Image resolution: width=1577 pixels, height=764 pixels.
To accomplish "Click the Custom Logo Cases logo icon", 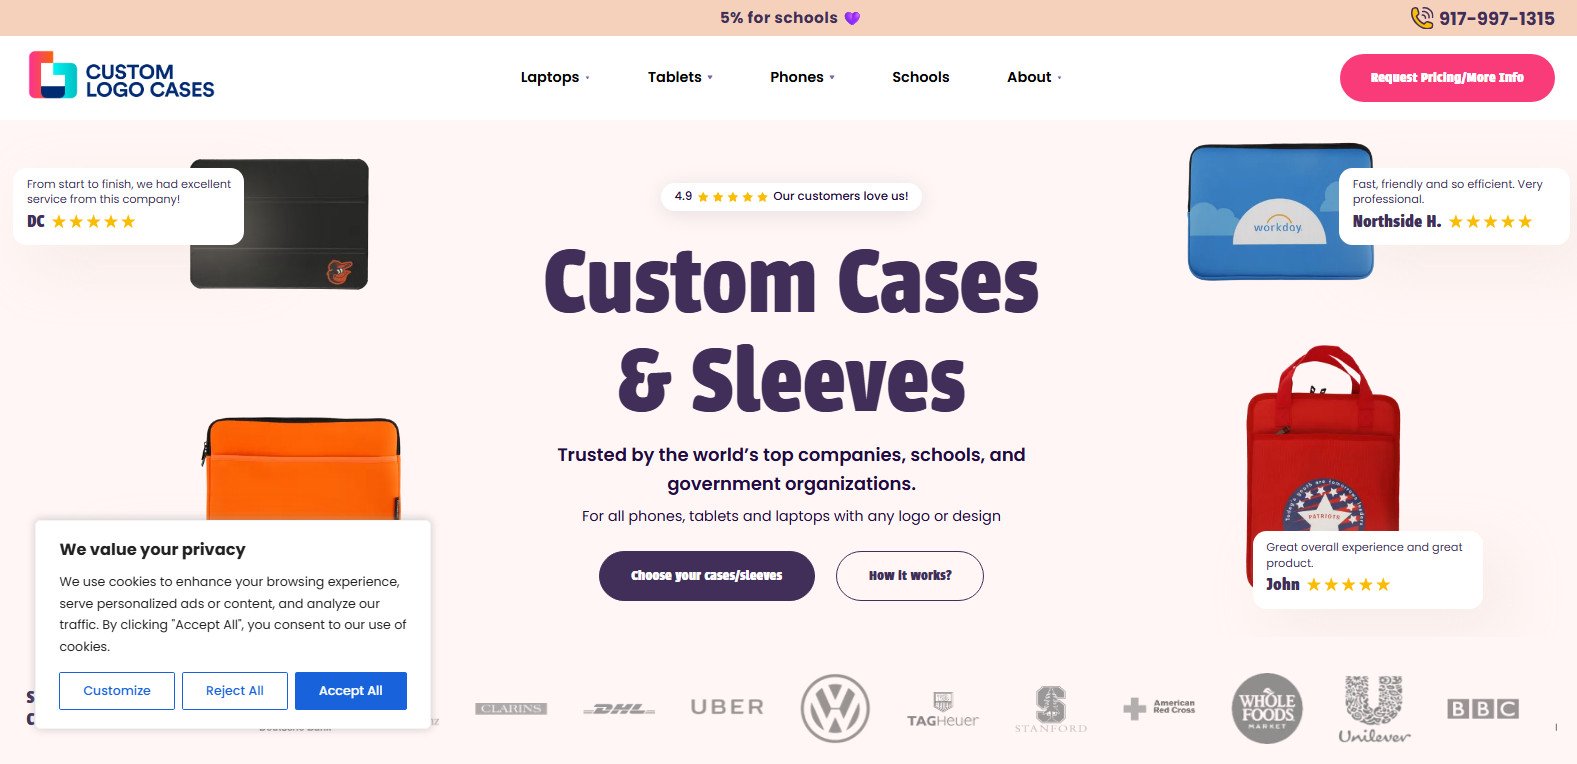I will pyautogui.click(x=53, y=75).
